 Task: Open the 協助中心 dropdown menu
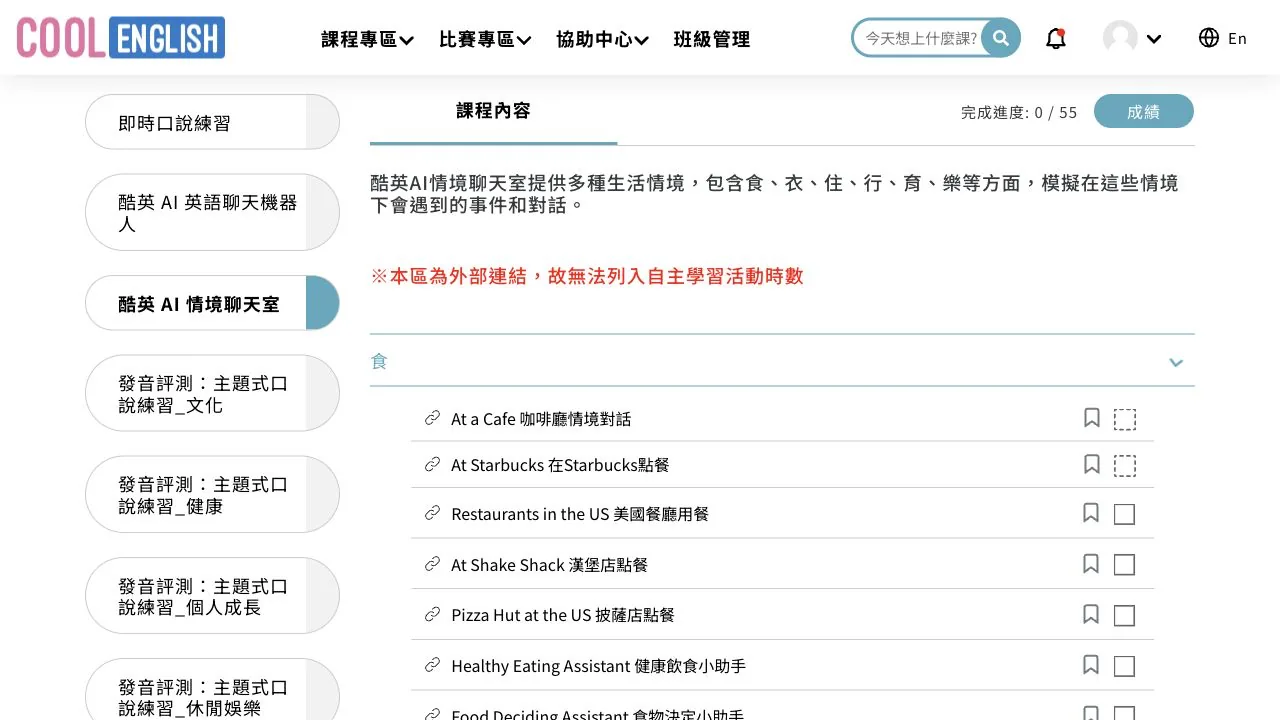click(602, 39)
